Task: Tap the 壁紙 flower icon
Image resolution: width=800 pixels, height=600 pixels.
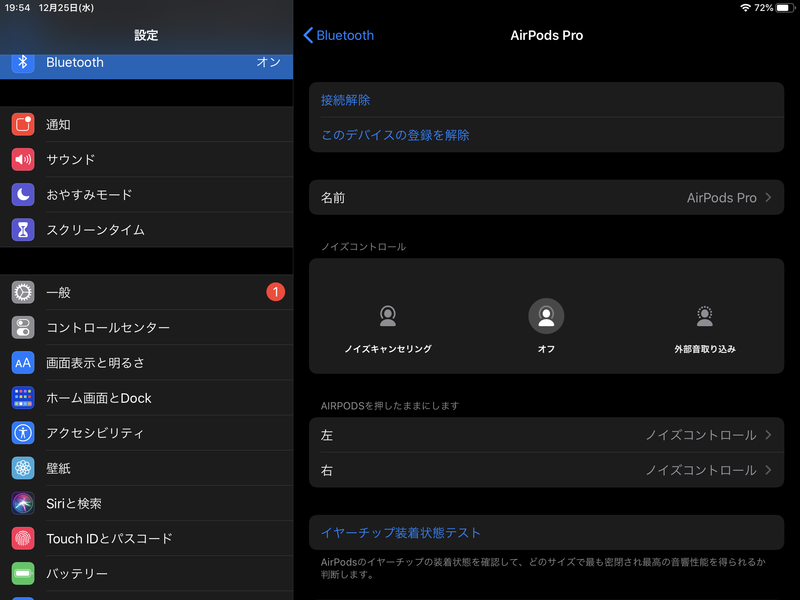Action: click(x=23, y=468)
